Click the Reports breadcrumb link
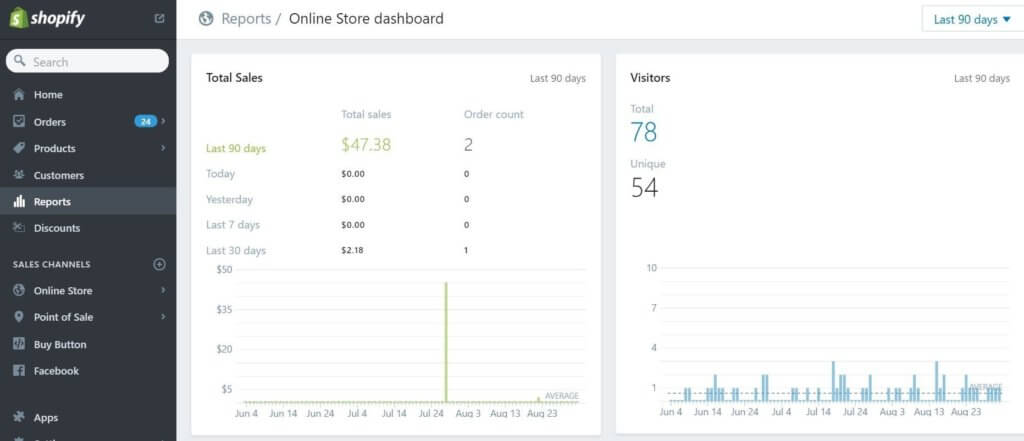 coord(245,19)
